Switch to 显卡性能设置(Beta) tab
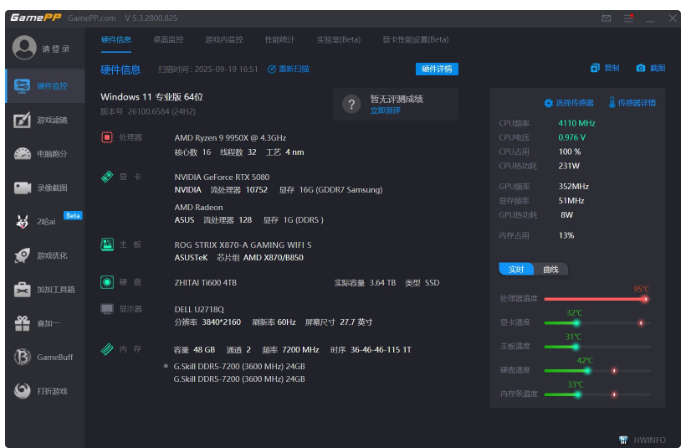Viewport: 684px width, 448px height. [415, 40]
